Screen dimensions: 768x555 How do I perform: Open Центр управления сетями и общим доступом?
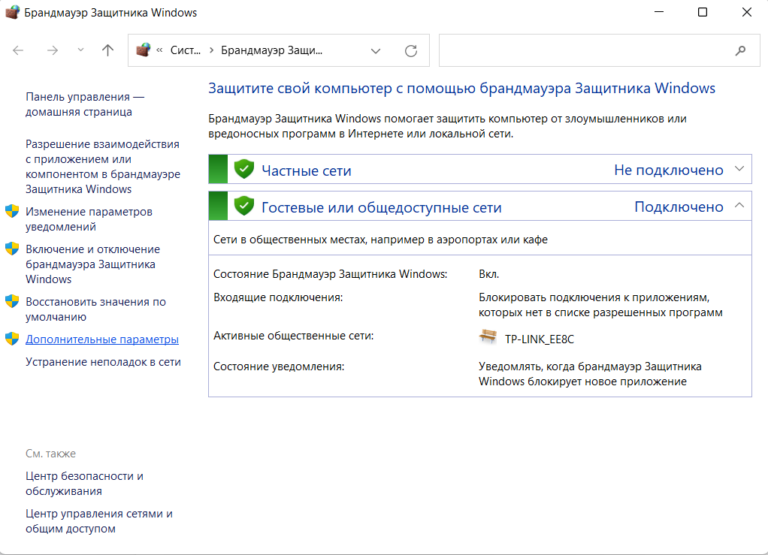(99, 521)
